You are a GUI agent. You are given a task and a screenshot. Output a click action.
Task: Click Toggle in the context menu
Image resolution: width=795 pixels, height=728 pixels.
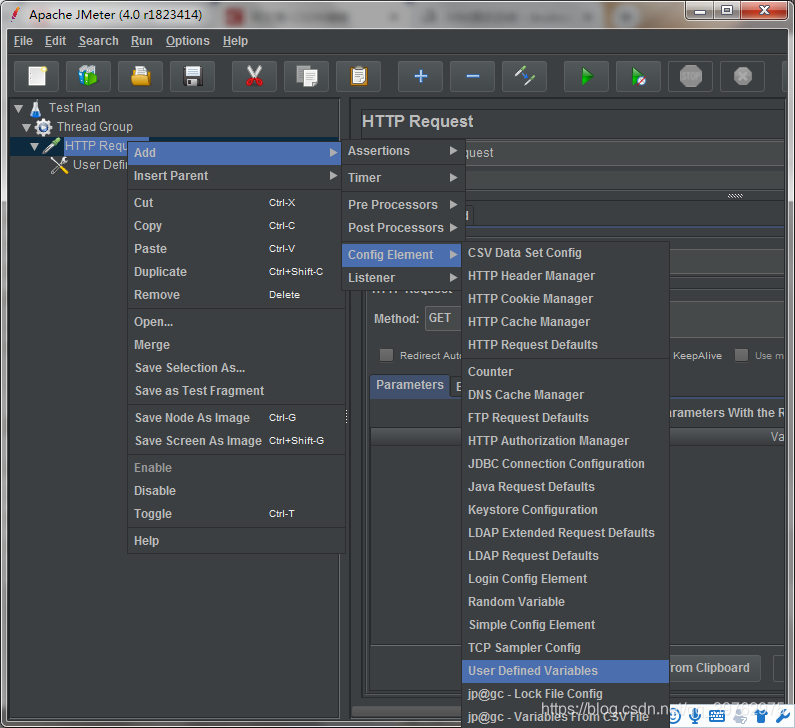tap(236, 514)
